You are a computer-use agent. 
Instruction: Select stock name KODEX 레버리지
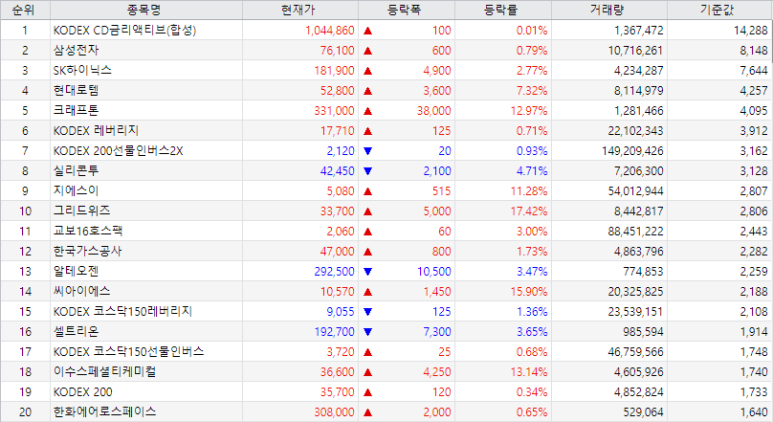[x=96, y=131]
